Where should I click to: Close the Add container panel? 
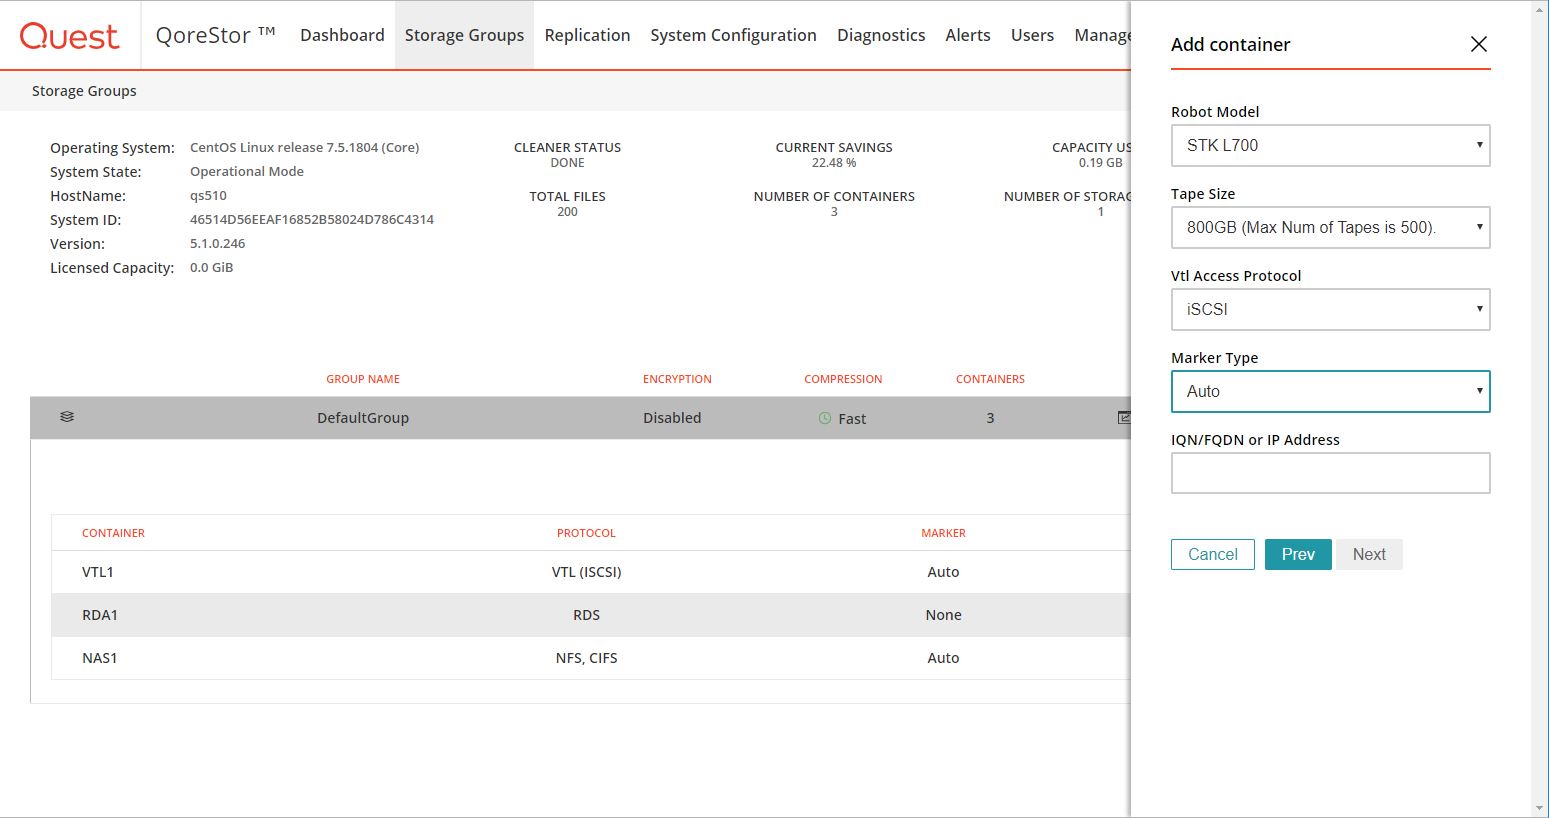(1479, 44)
